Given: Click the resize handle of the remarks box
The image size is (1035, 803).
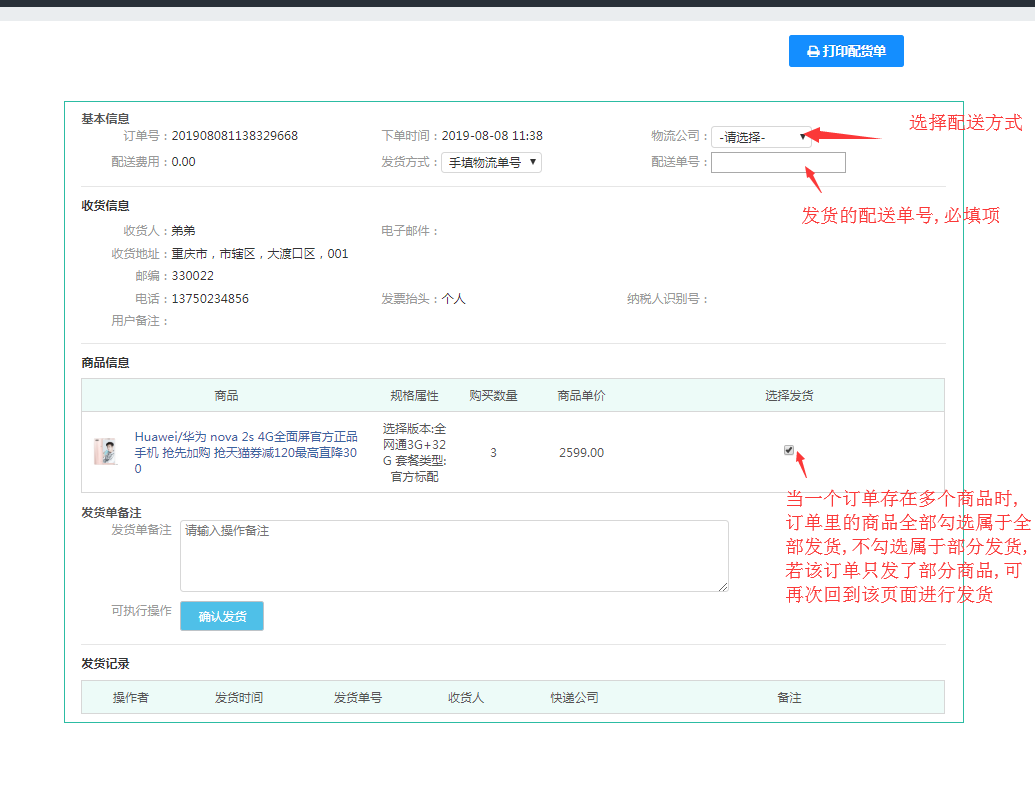Looking at the screenshot, I should click(723, 586).
